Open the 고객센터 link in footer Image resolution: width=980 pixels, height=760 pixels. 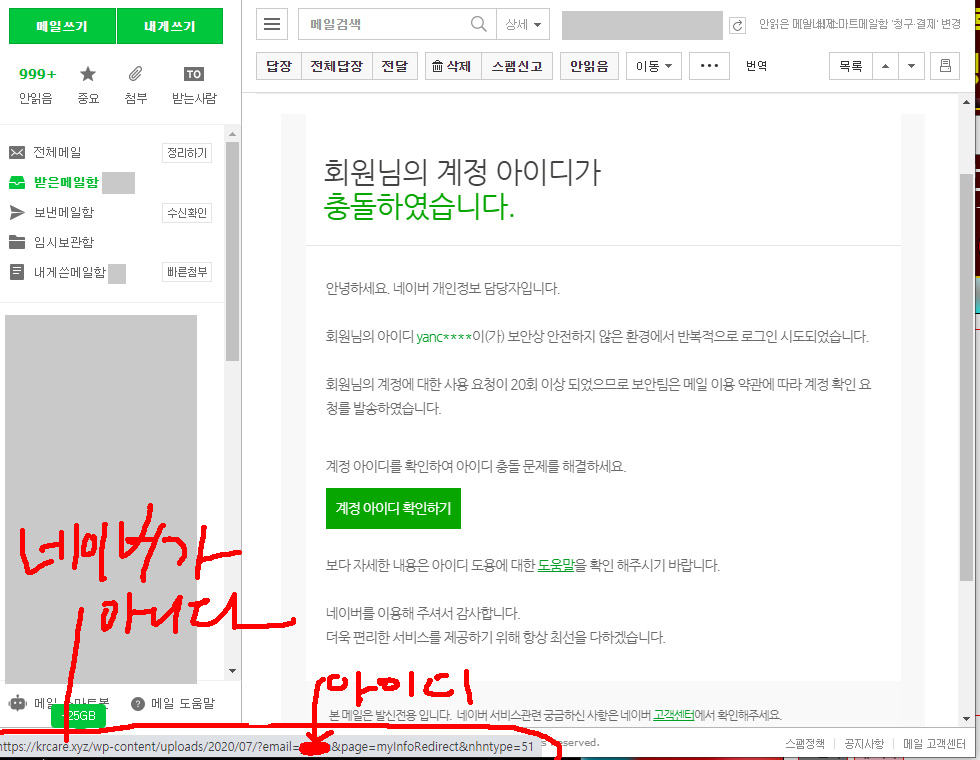pyautogui.click(x=673, y=714)
